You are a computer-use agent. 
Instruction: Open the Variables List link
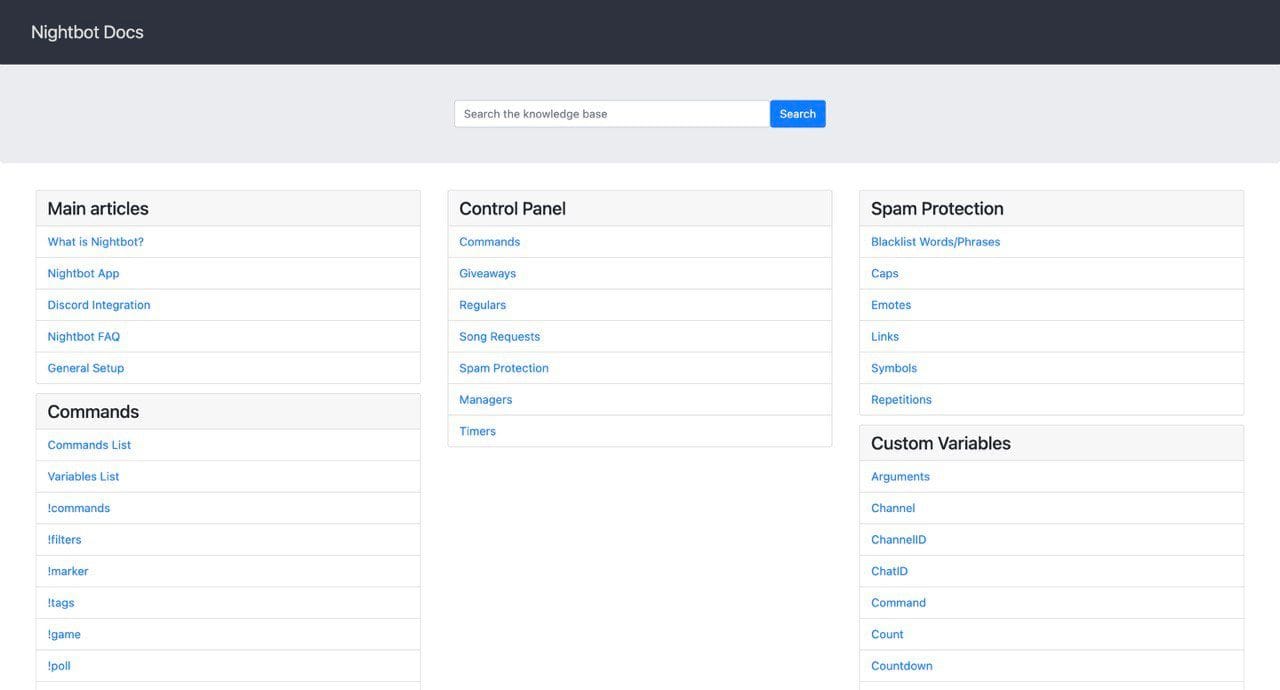pyautogui.click(x=83, y=477)
